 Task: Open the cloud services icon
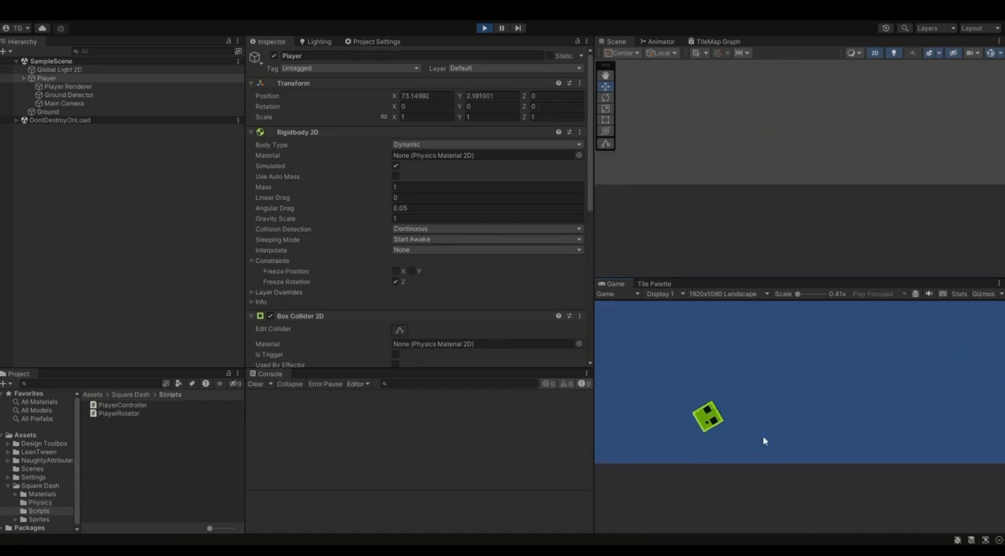[x=42, y=28]
